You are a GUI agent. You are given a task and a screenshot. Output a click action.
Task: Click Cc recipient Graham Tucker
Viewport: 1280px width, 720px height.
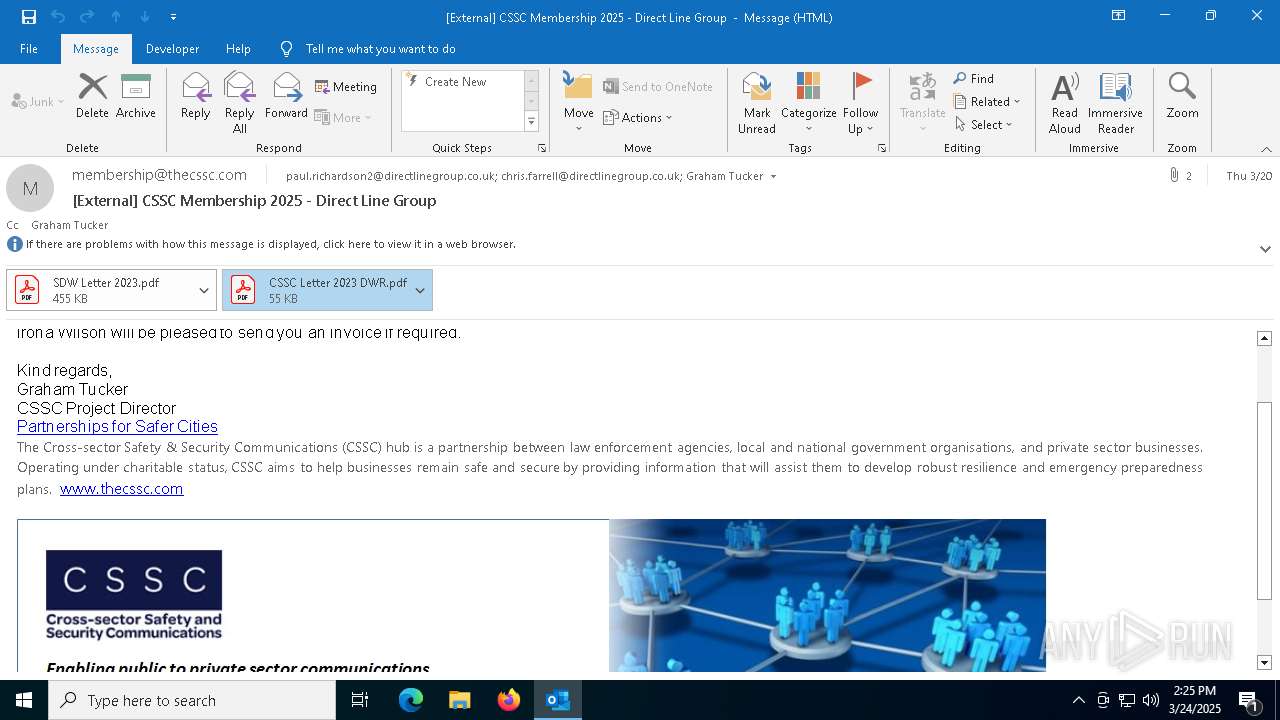[x=70, y=226]
